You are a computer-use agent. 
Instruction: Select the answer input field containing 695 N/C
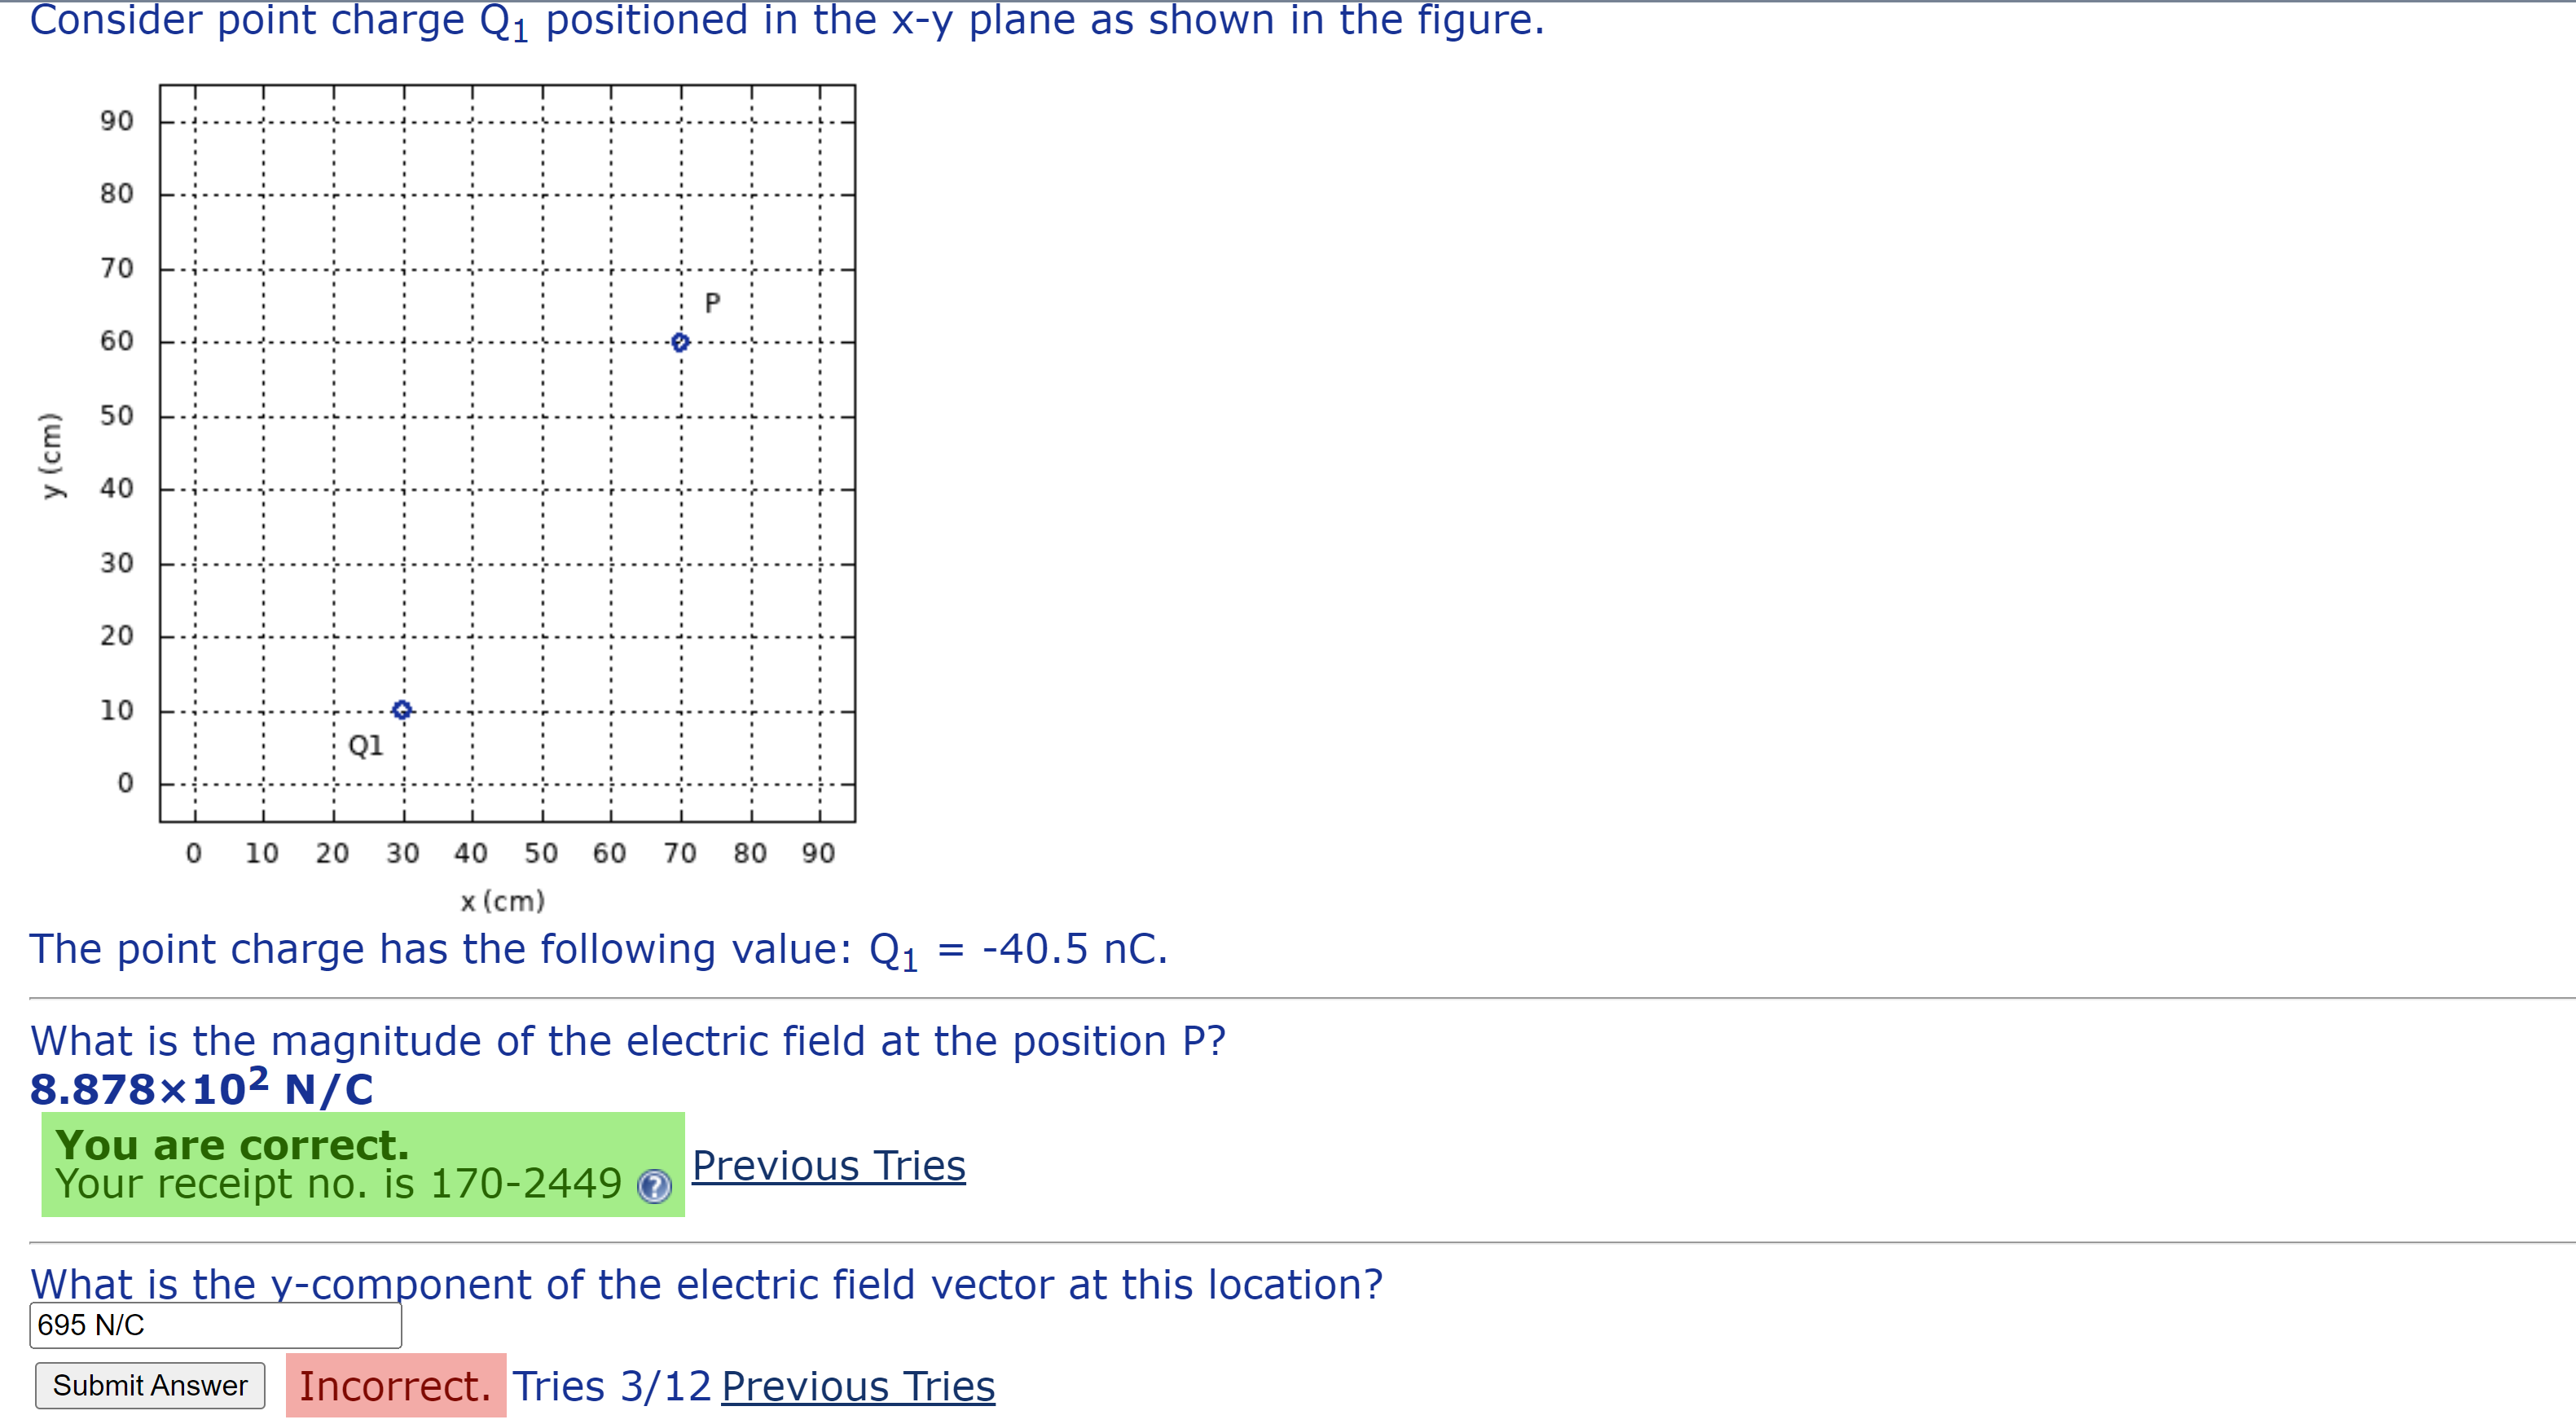click(x=215, y=1325)
